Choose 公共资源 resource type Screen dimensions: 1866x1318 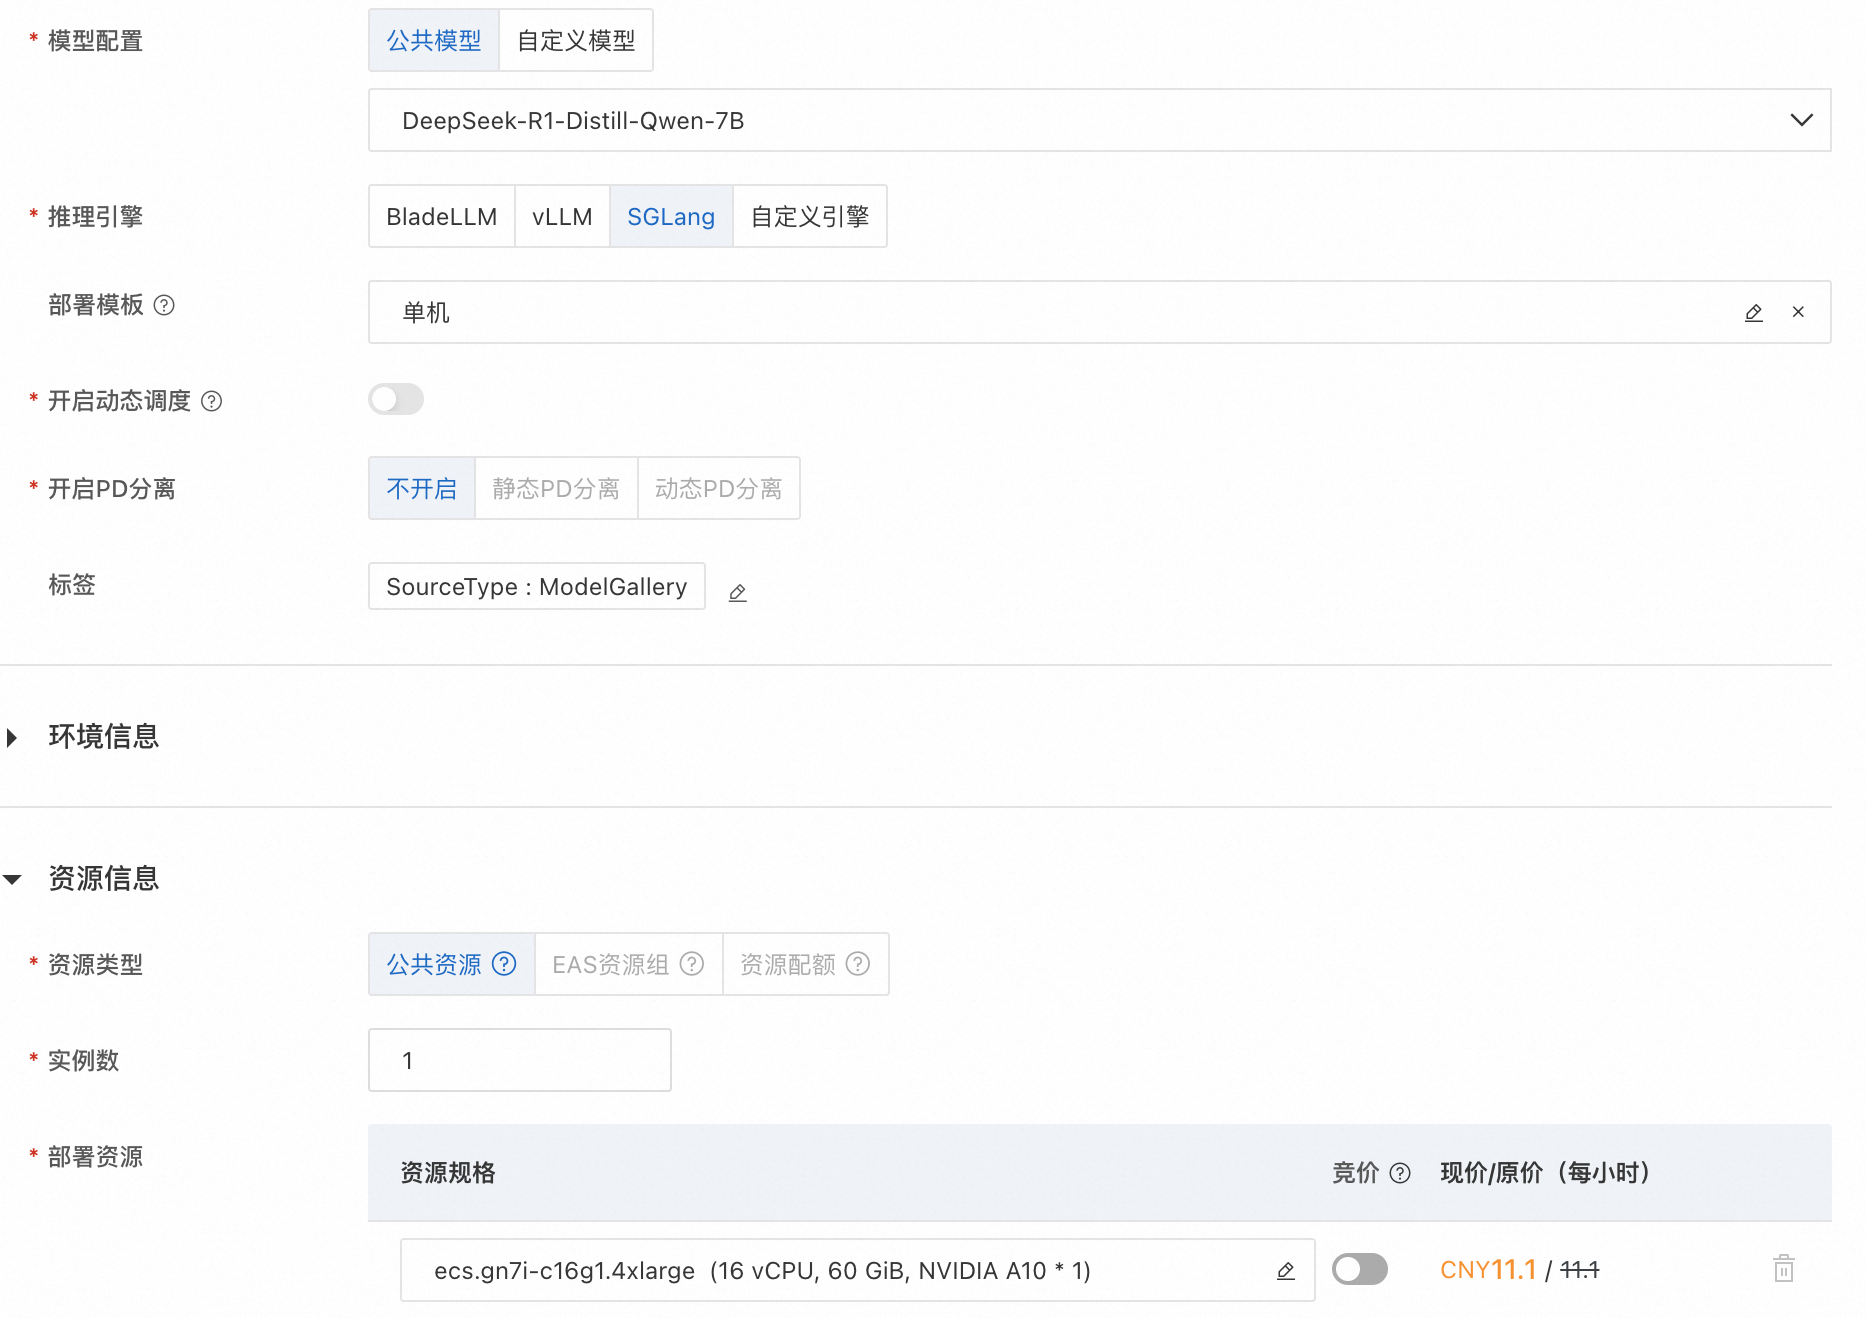tap(452, 964)
